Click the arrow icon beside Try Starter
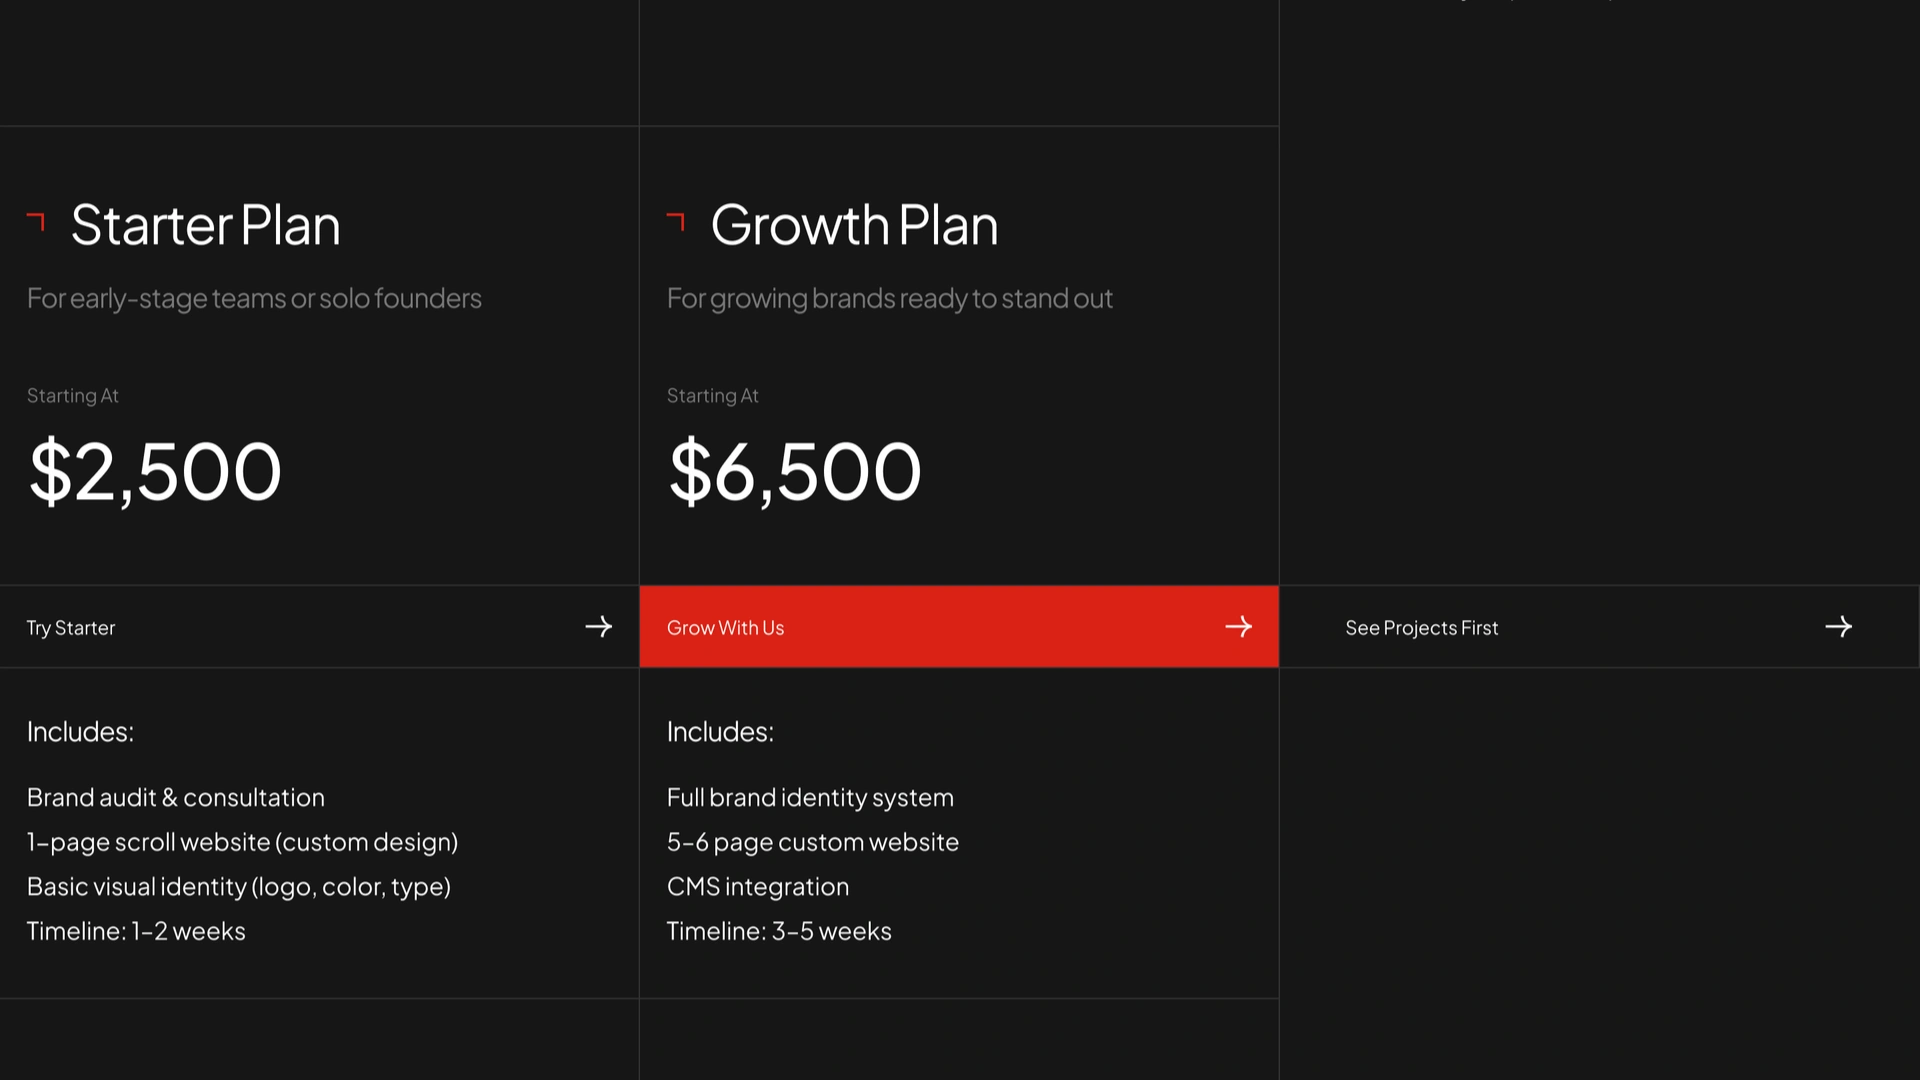 pyautogui.click(x=599, y=627)
